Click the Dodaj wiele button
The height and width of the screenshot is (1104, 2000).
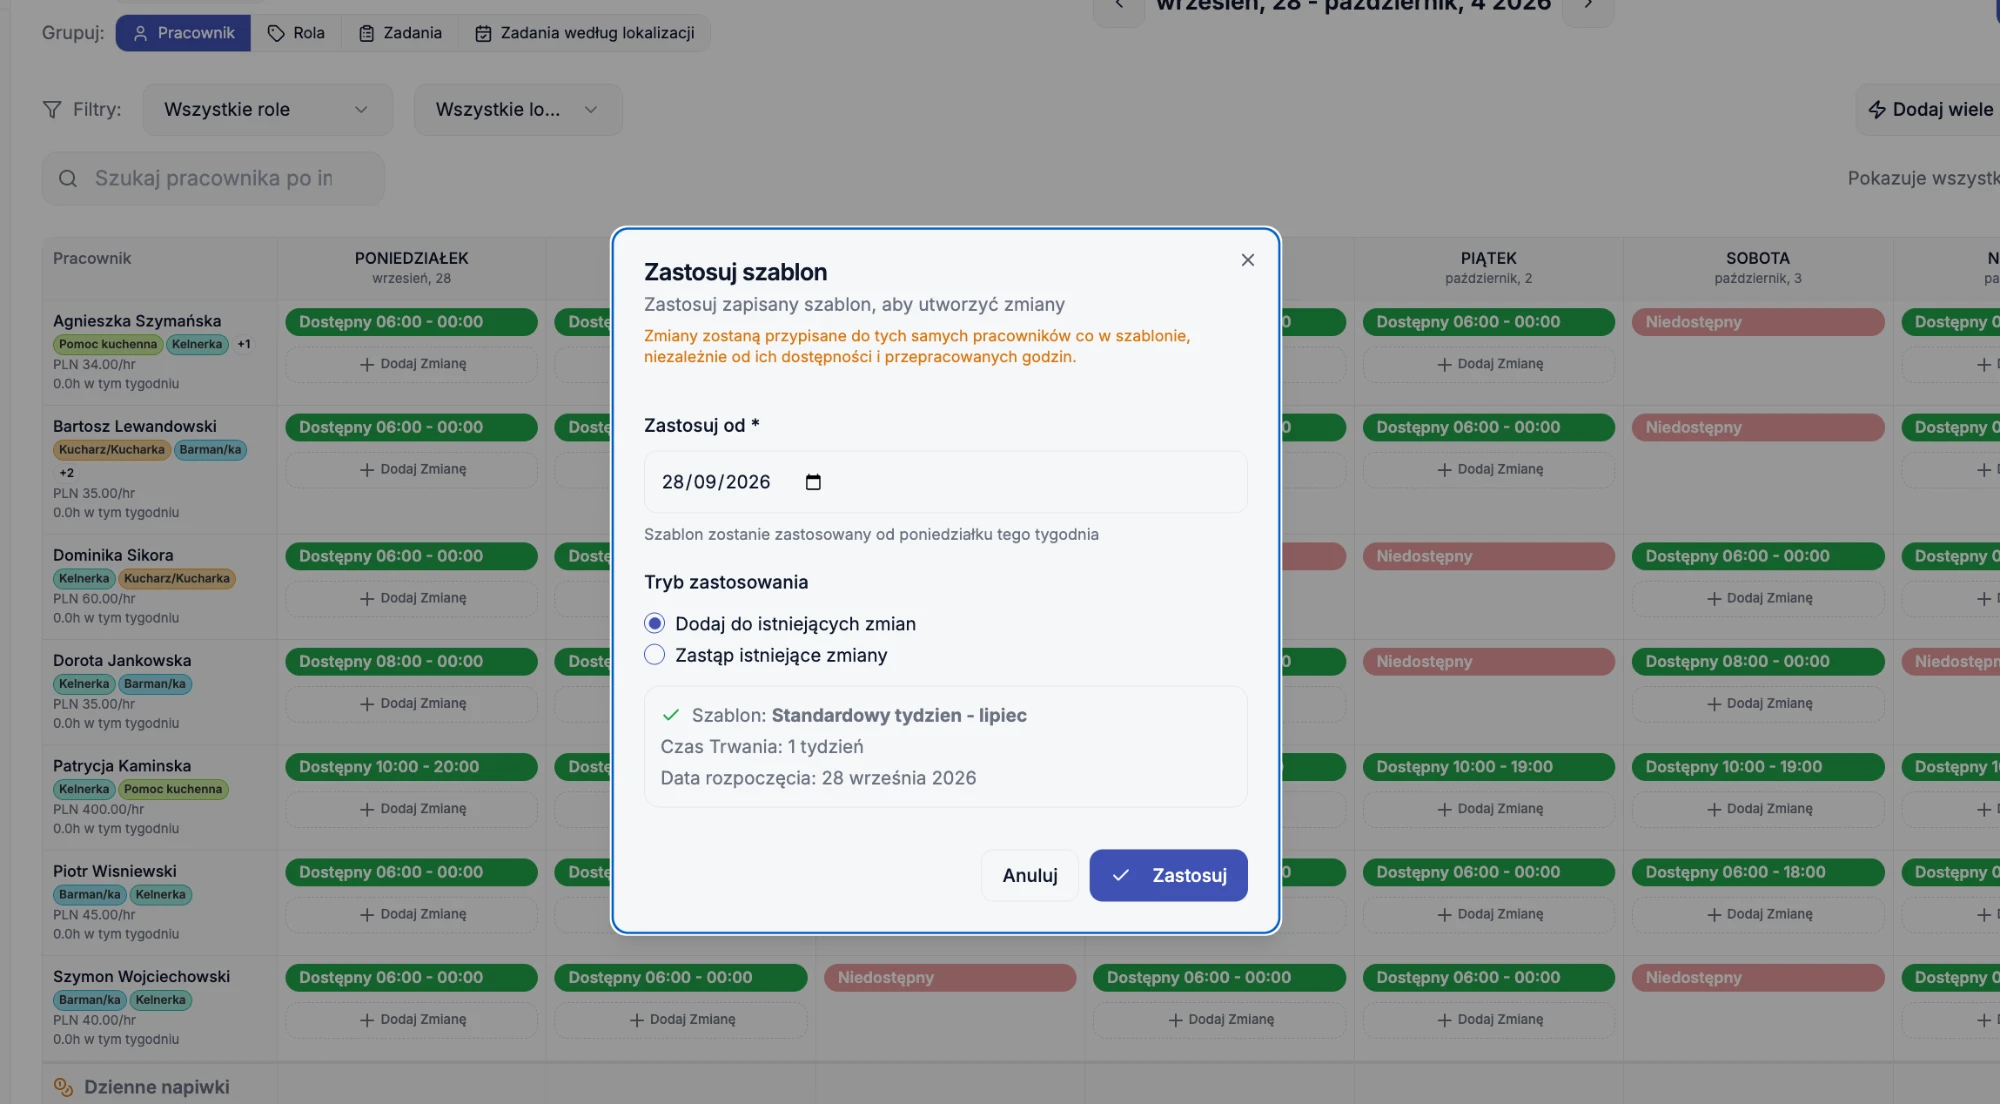(x=1929, y=109)
